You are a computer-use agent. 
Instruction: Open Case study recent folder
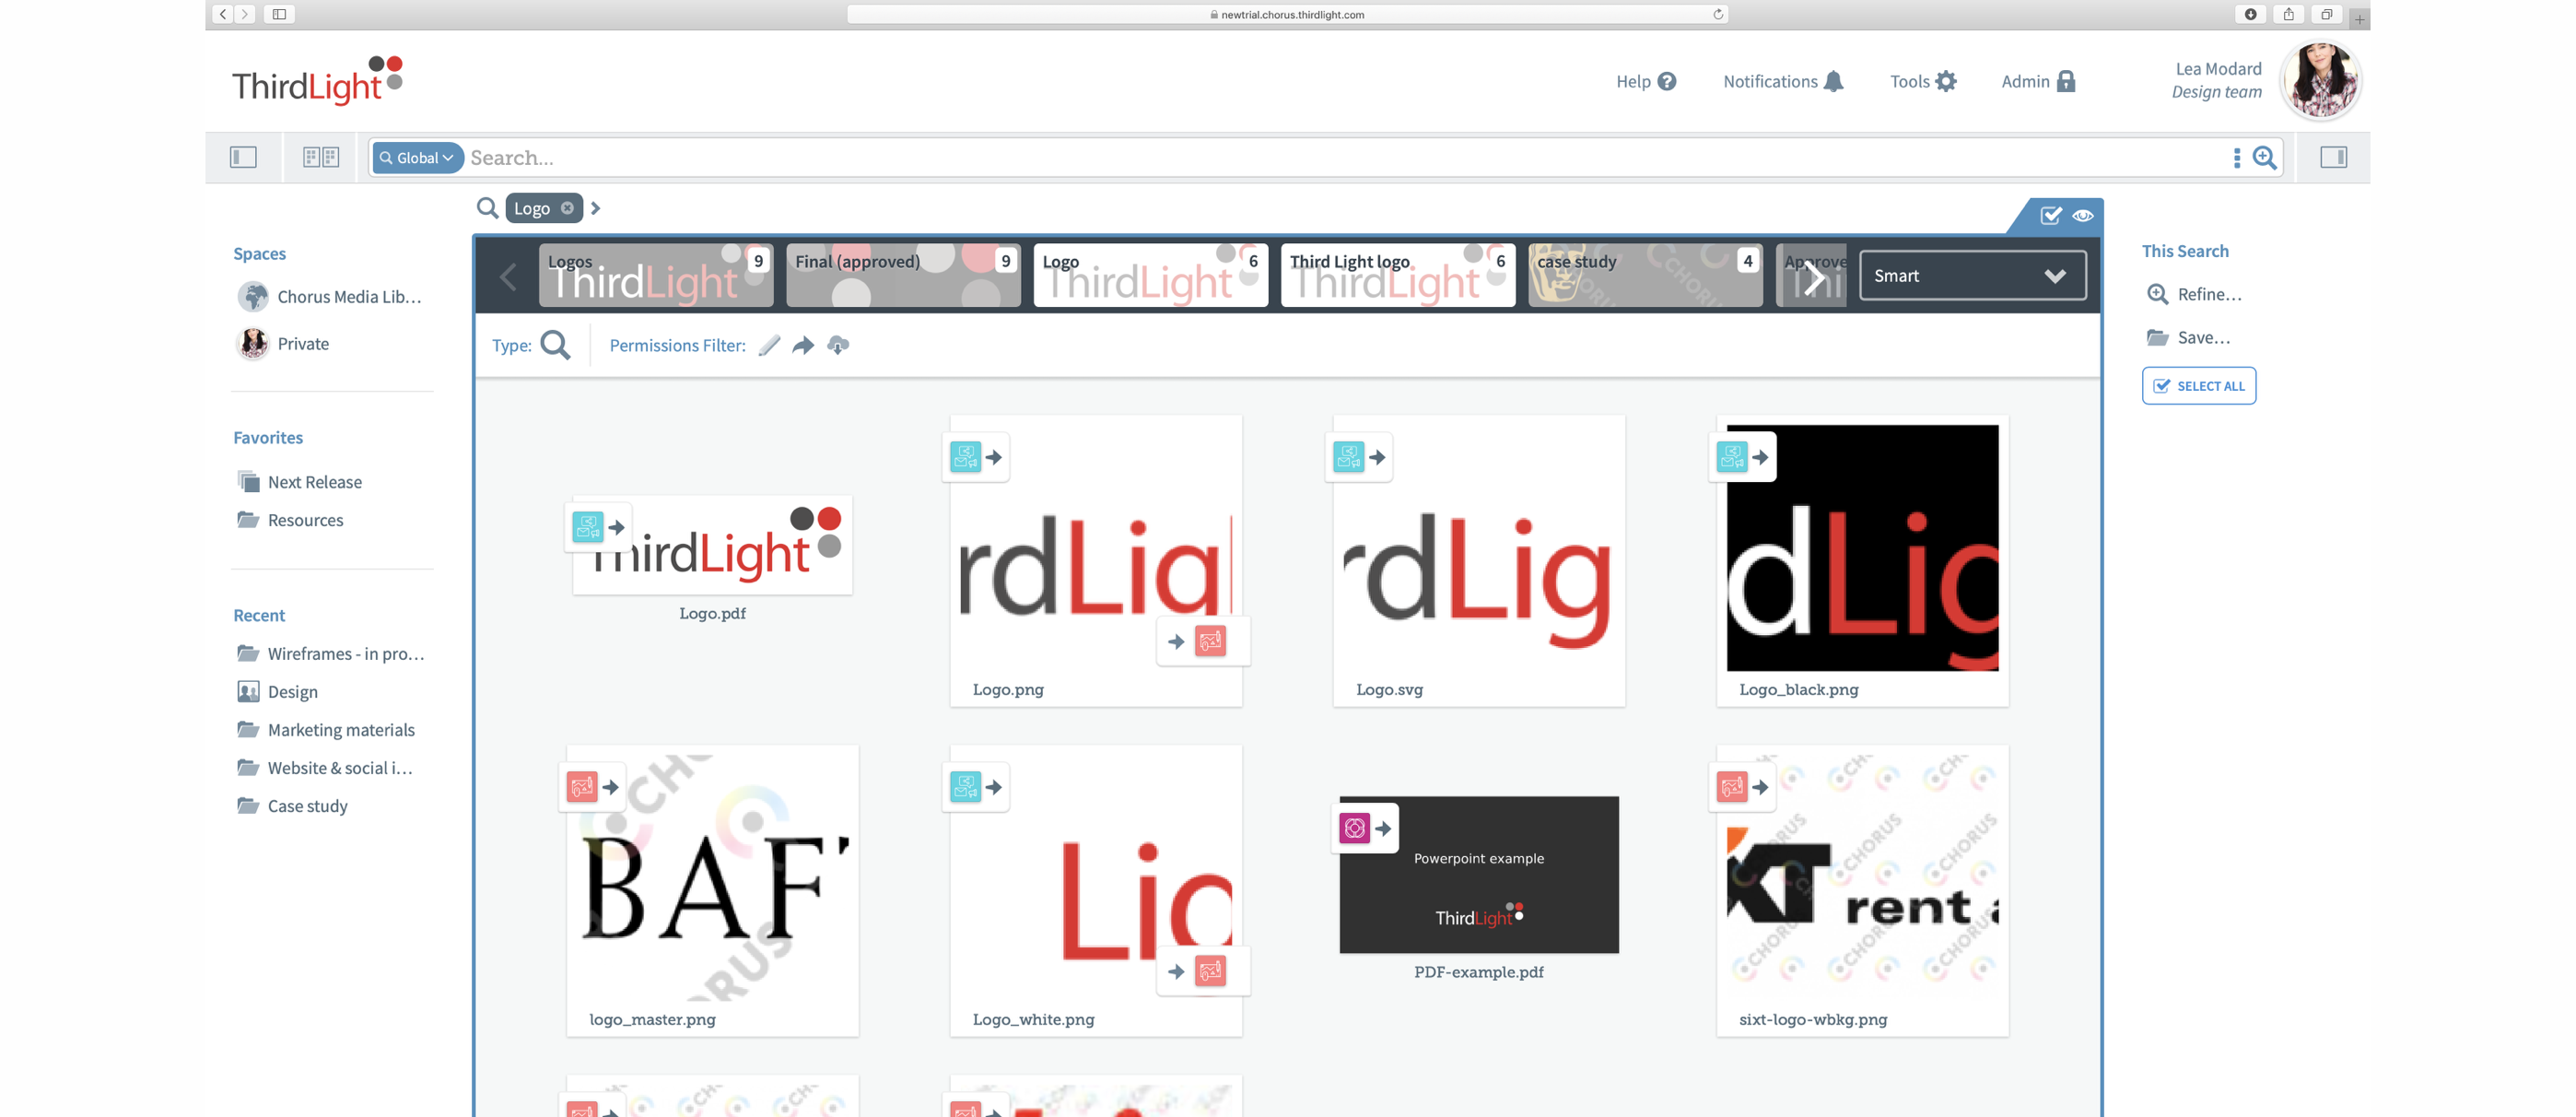pos(292,806)
